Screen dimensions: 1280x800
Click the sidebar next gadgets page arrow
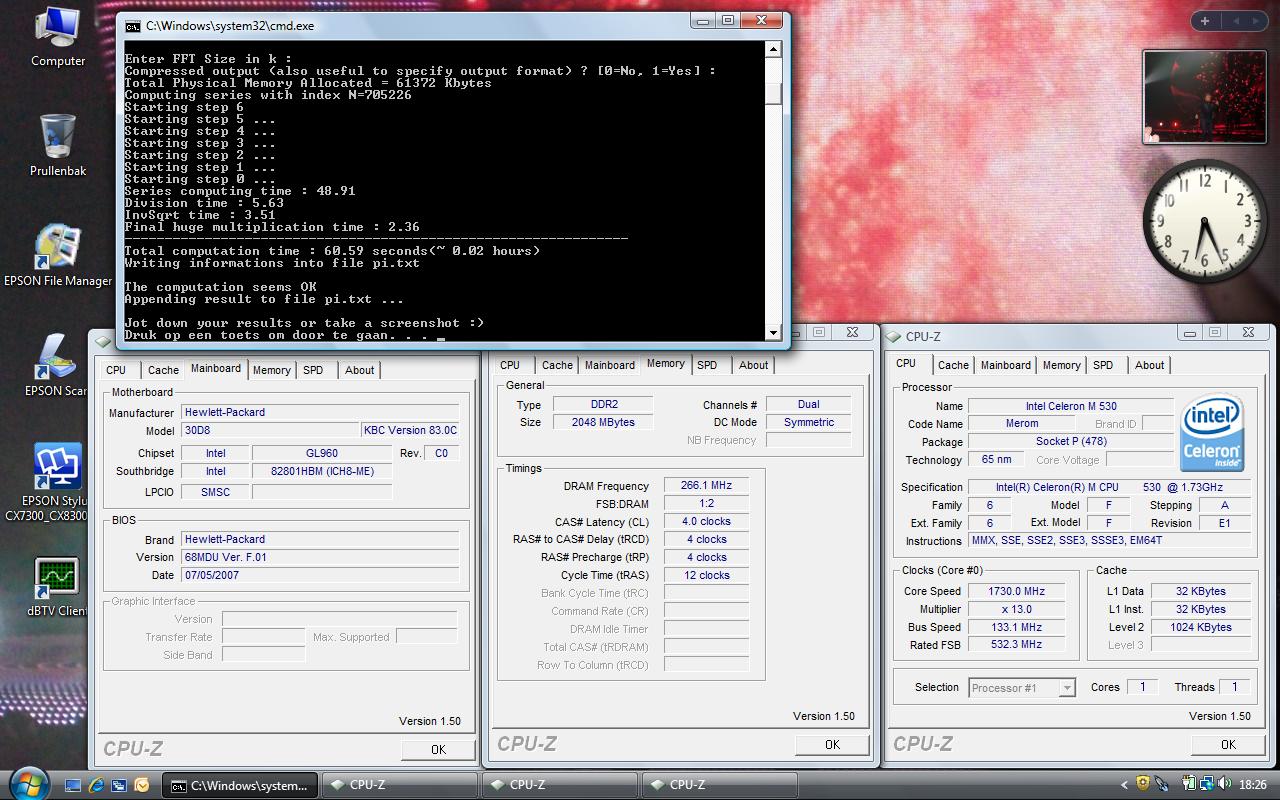click(x=1257, y=20)
